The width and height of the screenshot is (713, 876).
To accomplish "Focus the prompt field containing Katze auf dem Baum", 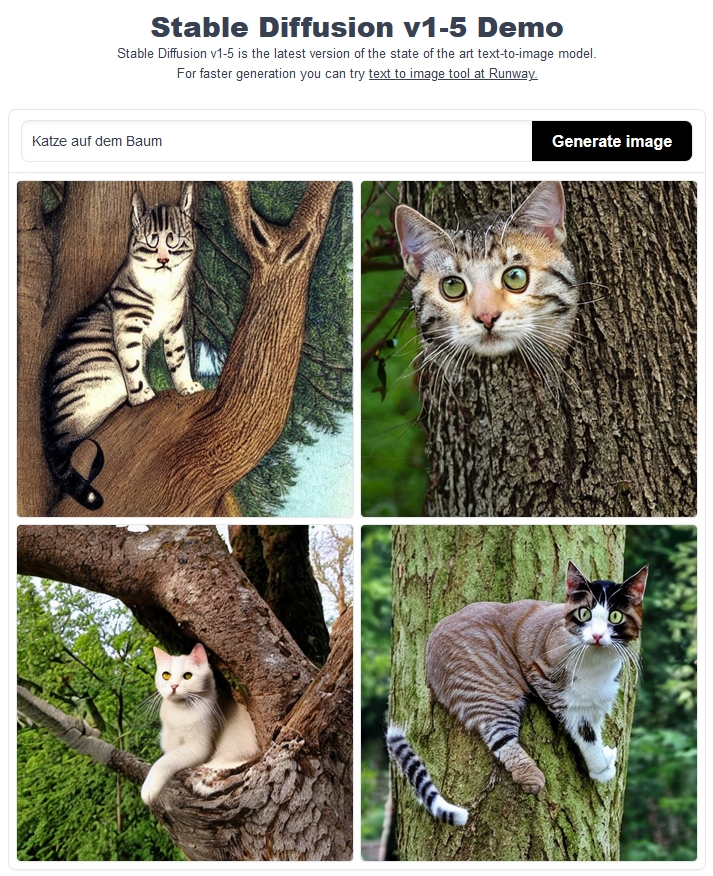I will coord(277,141).
